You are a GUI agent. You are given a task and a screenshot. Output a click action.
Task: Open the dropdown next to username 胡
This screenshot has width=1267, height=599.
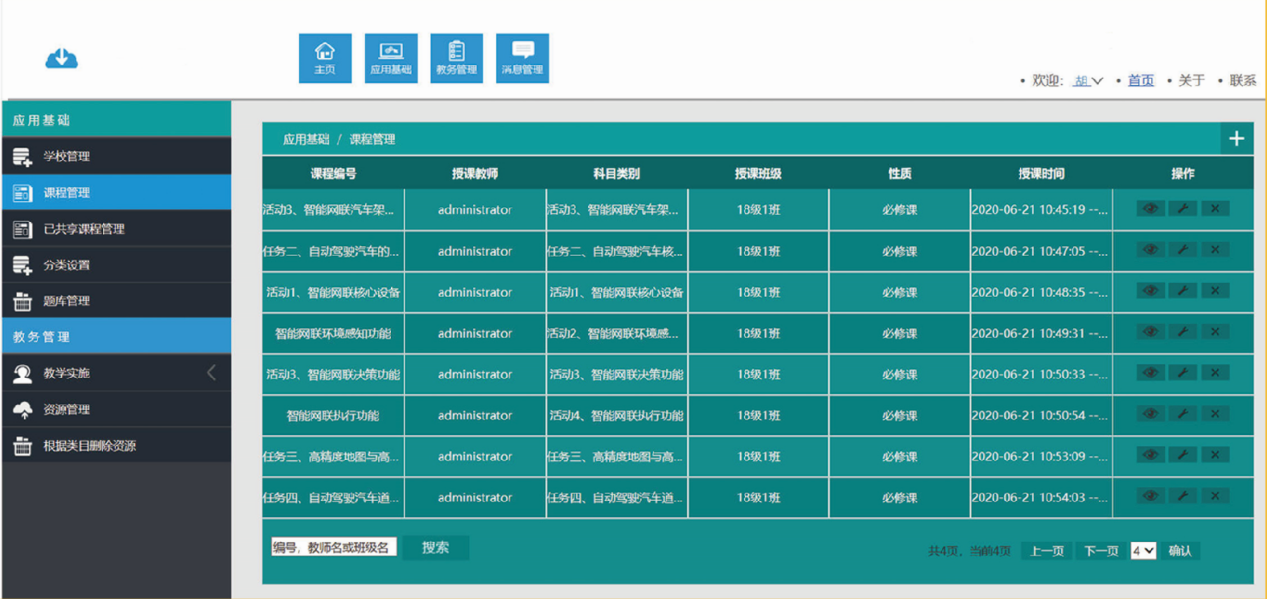(x=1097, y=80)
